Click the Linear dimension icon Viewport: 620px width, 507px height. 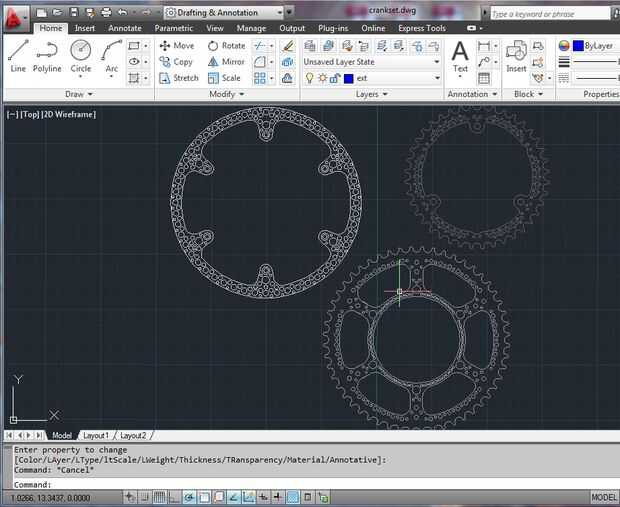coord(484,46)
